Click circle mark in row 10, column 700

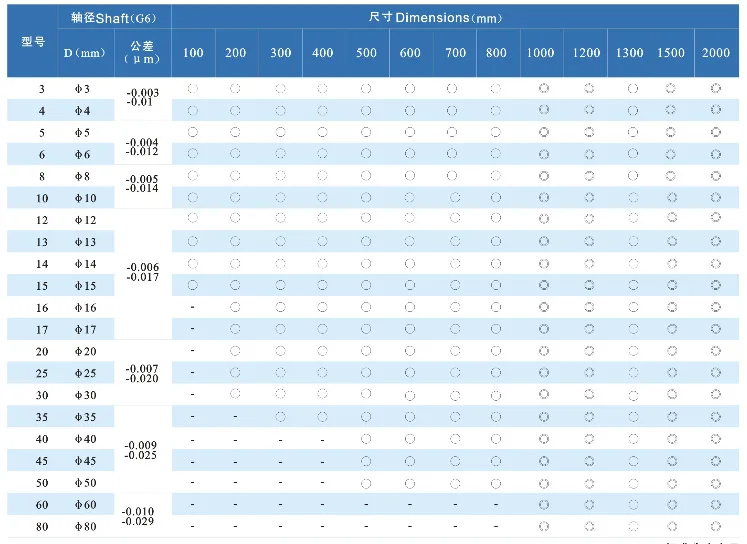point(455,197)
